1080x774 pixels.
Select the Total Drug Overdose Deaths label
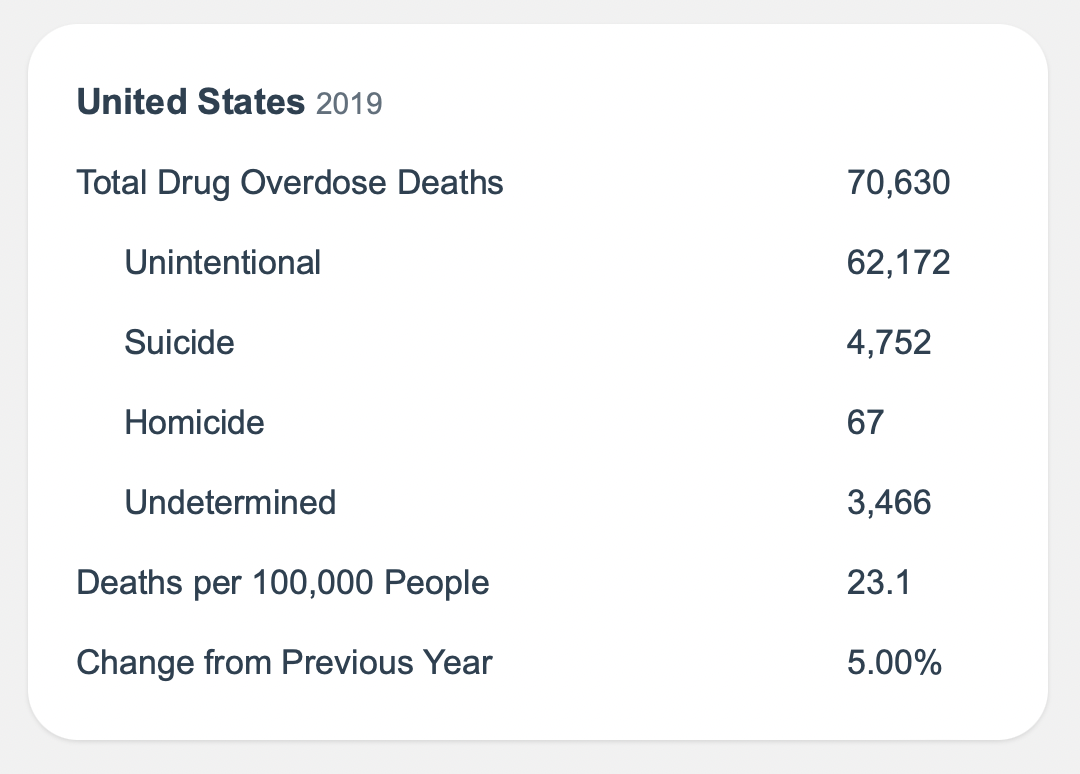(290, 183)
